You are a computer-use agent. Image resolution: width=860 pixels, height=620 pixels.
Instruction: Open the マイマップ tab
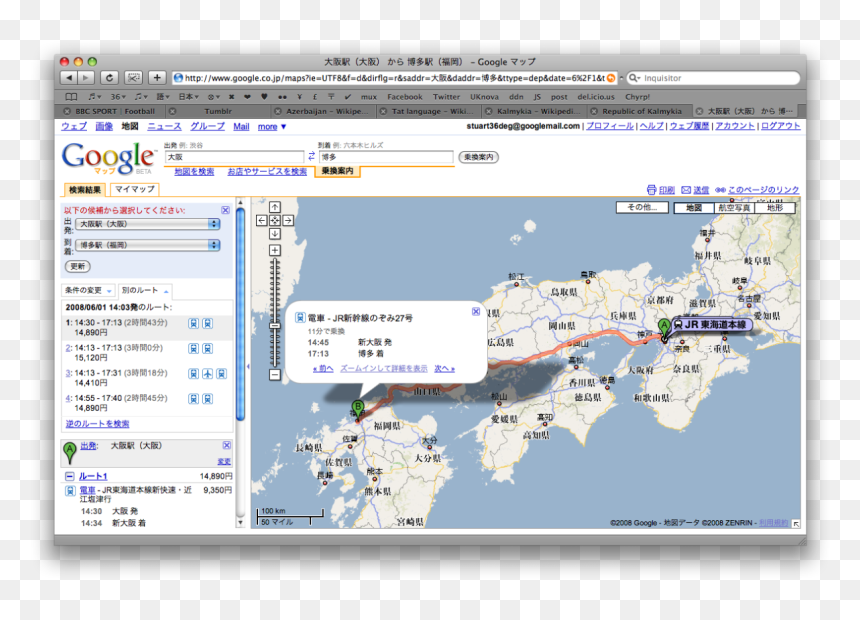click(134, 189)
